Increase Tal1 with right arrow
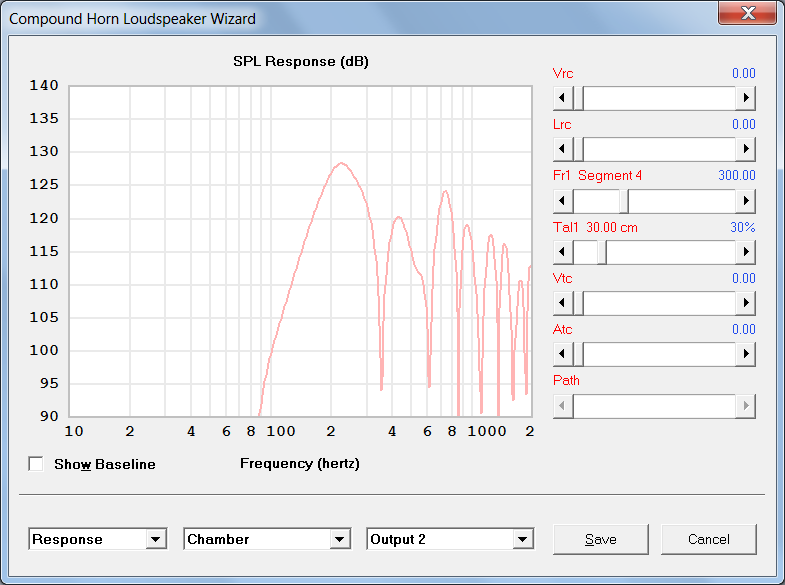This screenshot has width=785, height=585. pyautogui.click(x=745, y=252)
